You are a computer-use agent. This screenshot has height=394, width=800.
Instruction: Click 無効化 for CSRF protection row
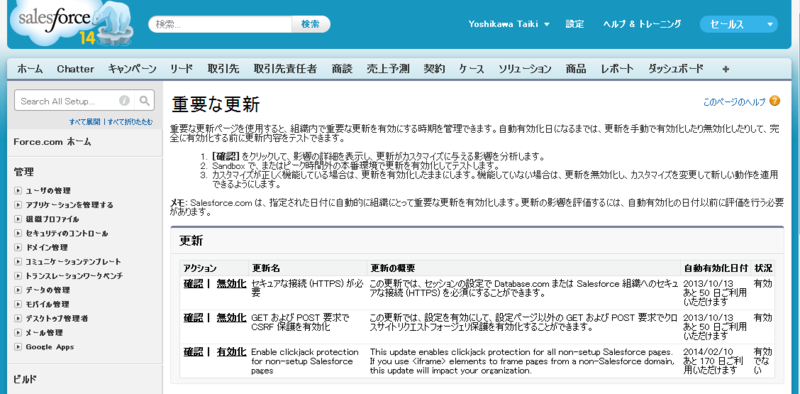231,318
